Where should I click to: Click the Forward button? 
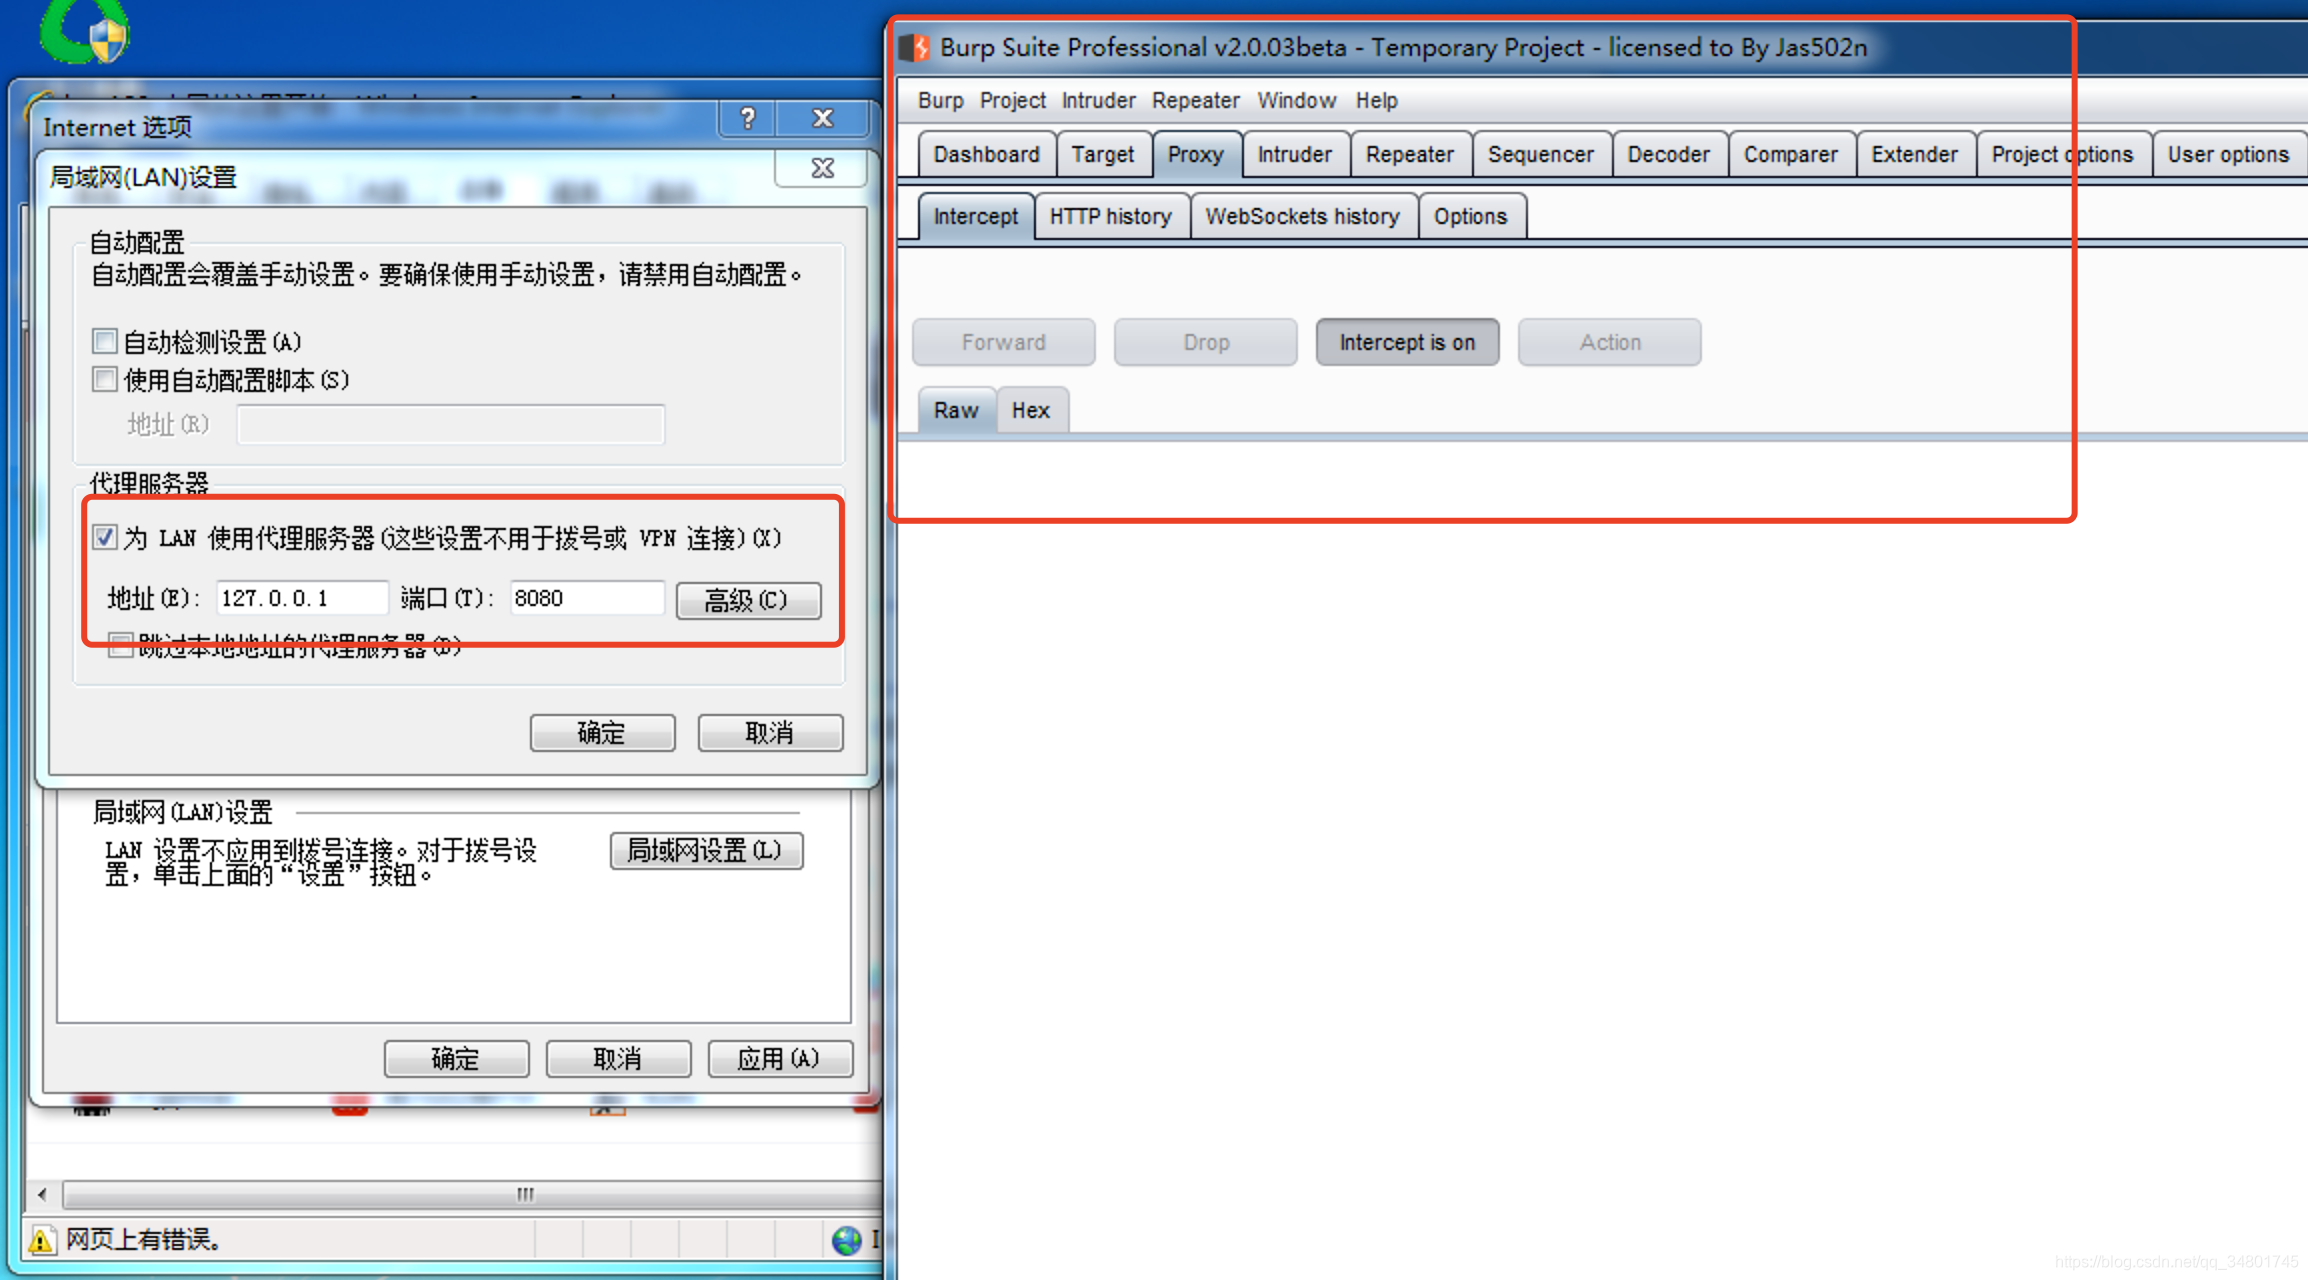tap(1004, 342)
